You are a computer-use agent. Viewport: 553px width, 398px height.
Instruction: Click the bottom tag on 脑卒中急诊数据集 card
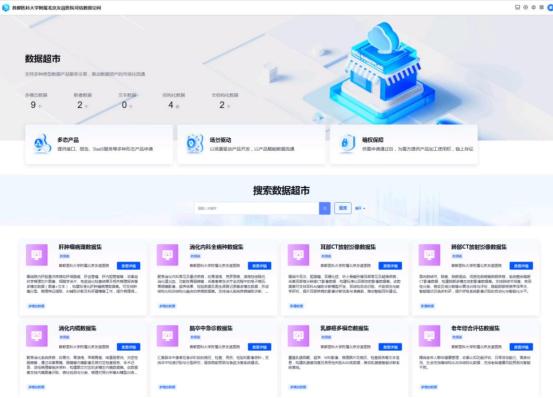(167, 387)
